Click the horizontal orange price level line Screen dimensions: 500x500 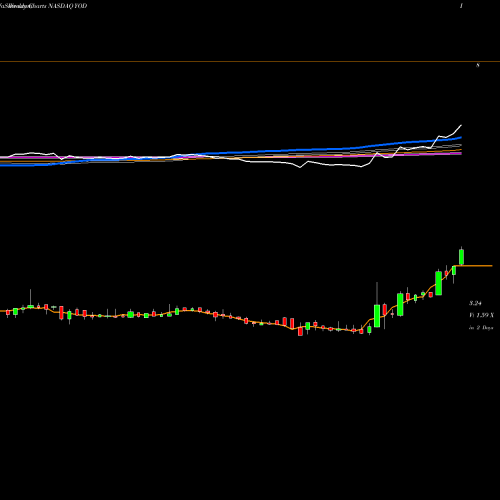coord(250,62)
